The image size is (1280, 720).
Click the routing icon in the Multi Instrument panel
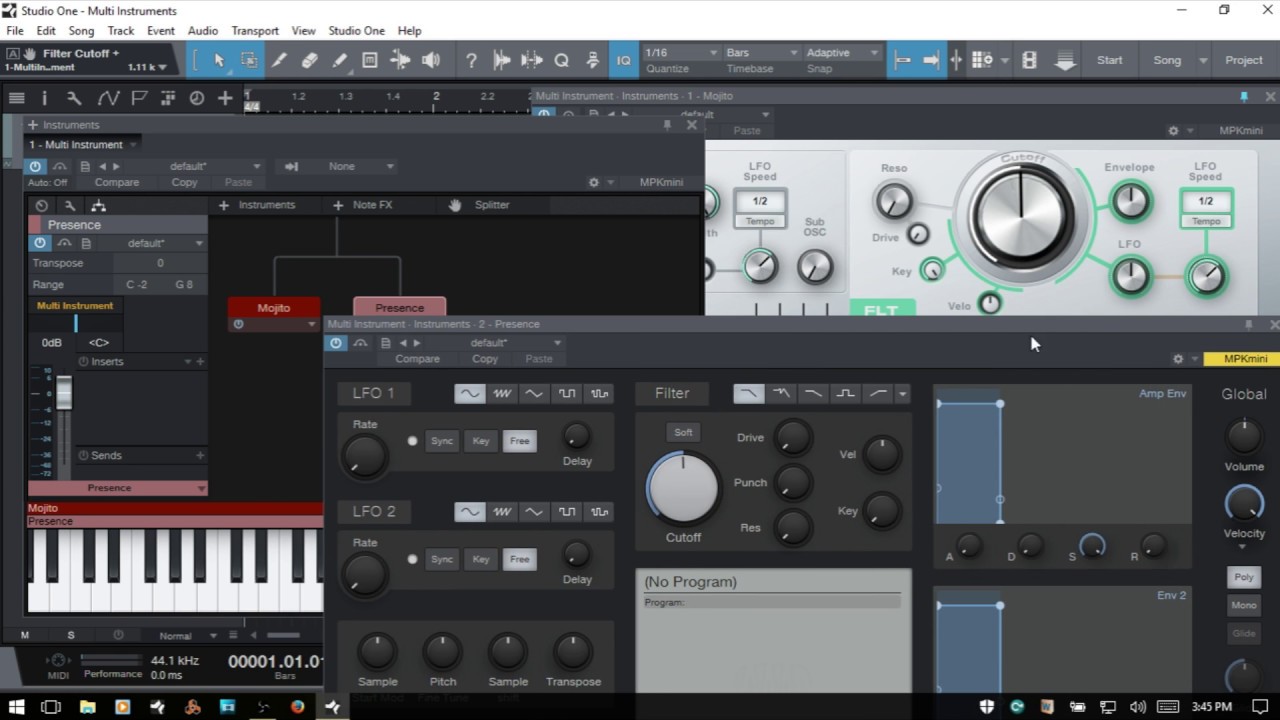tap(98, 205)
